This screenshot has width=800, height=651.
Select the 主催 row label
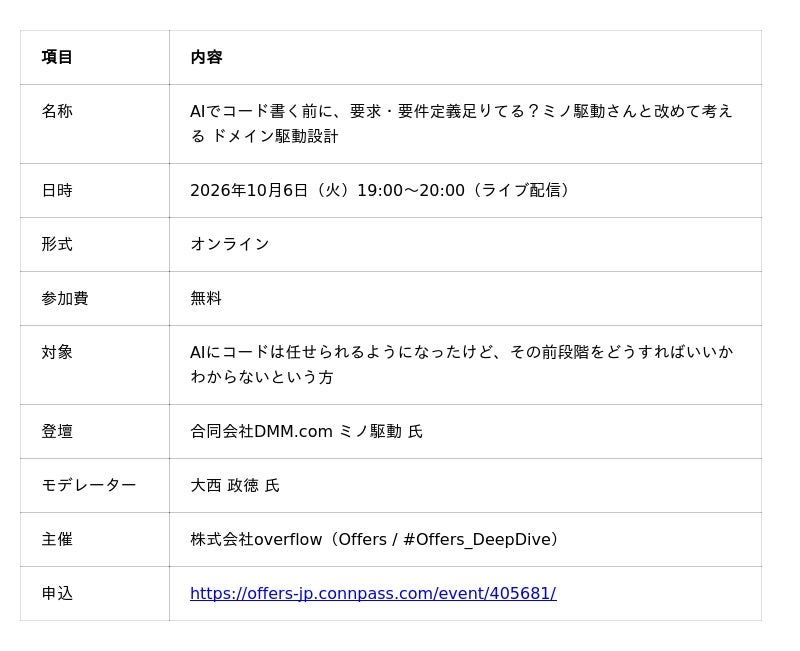pos(57,539)
